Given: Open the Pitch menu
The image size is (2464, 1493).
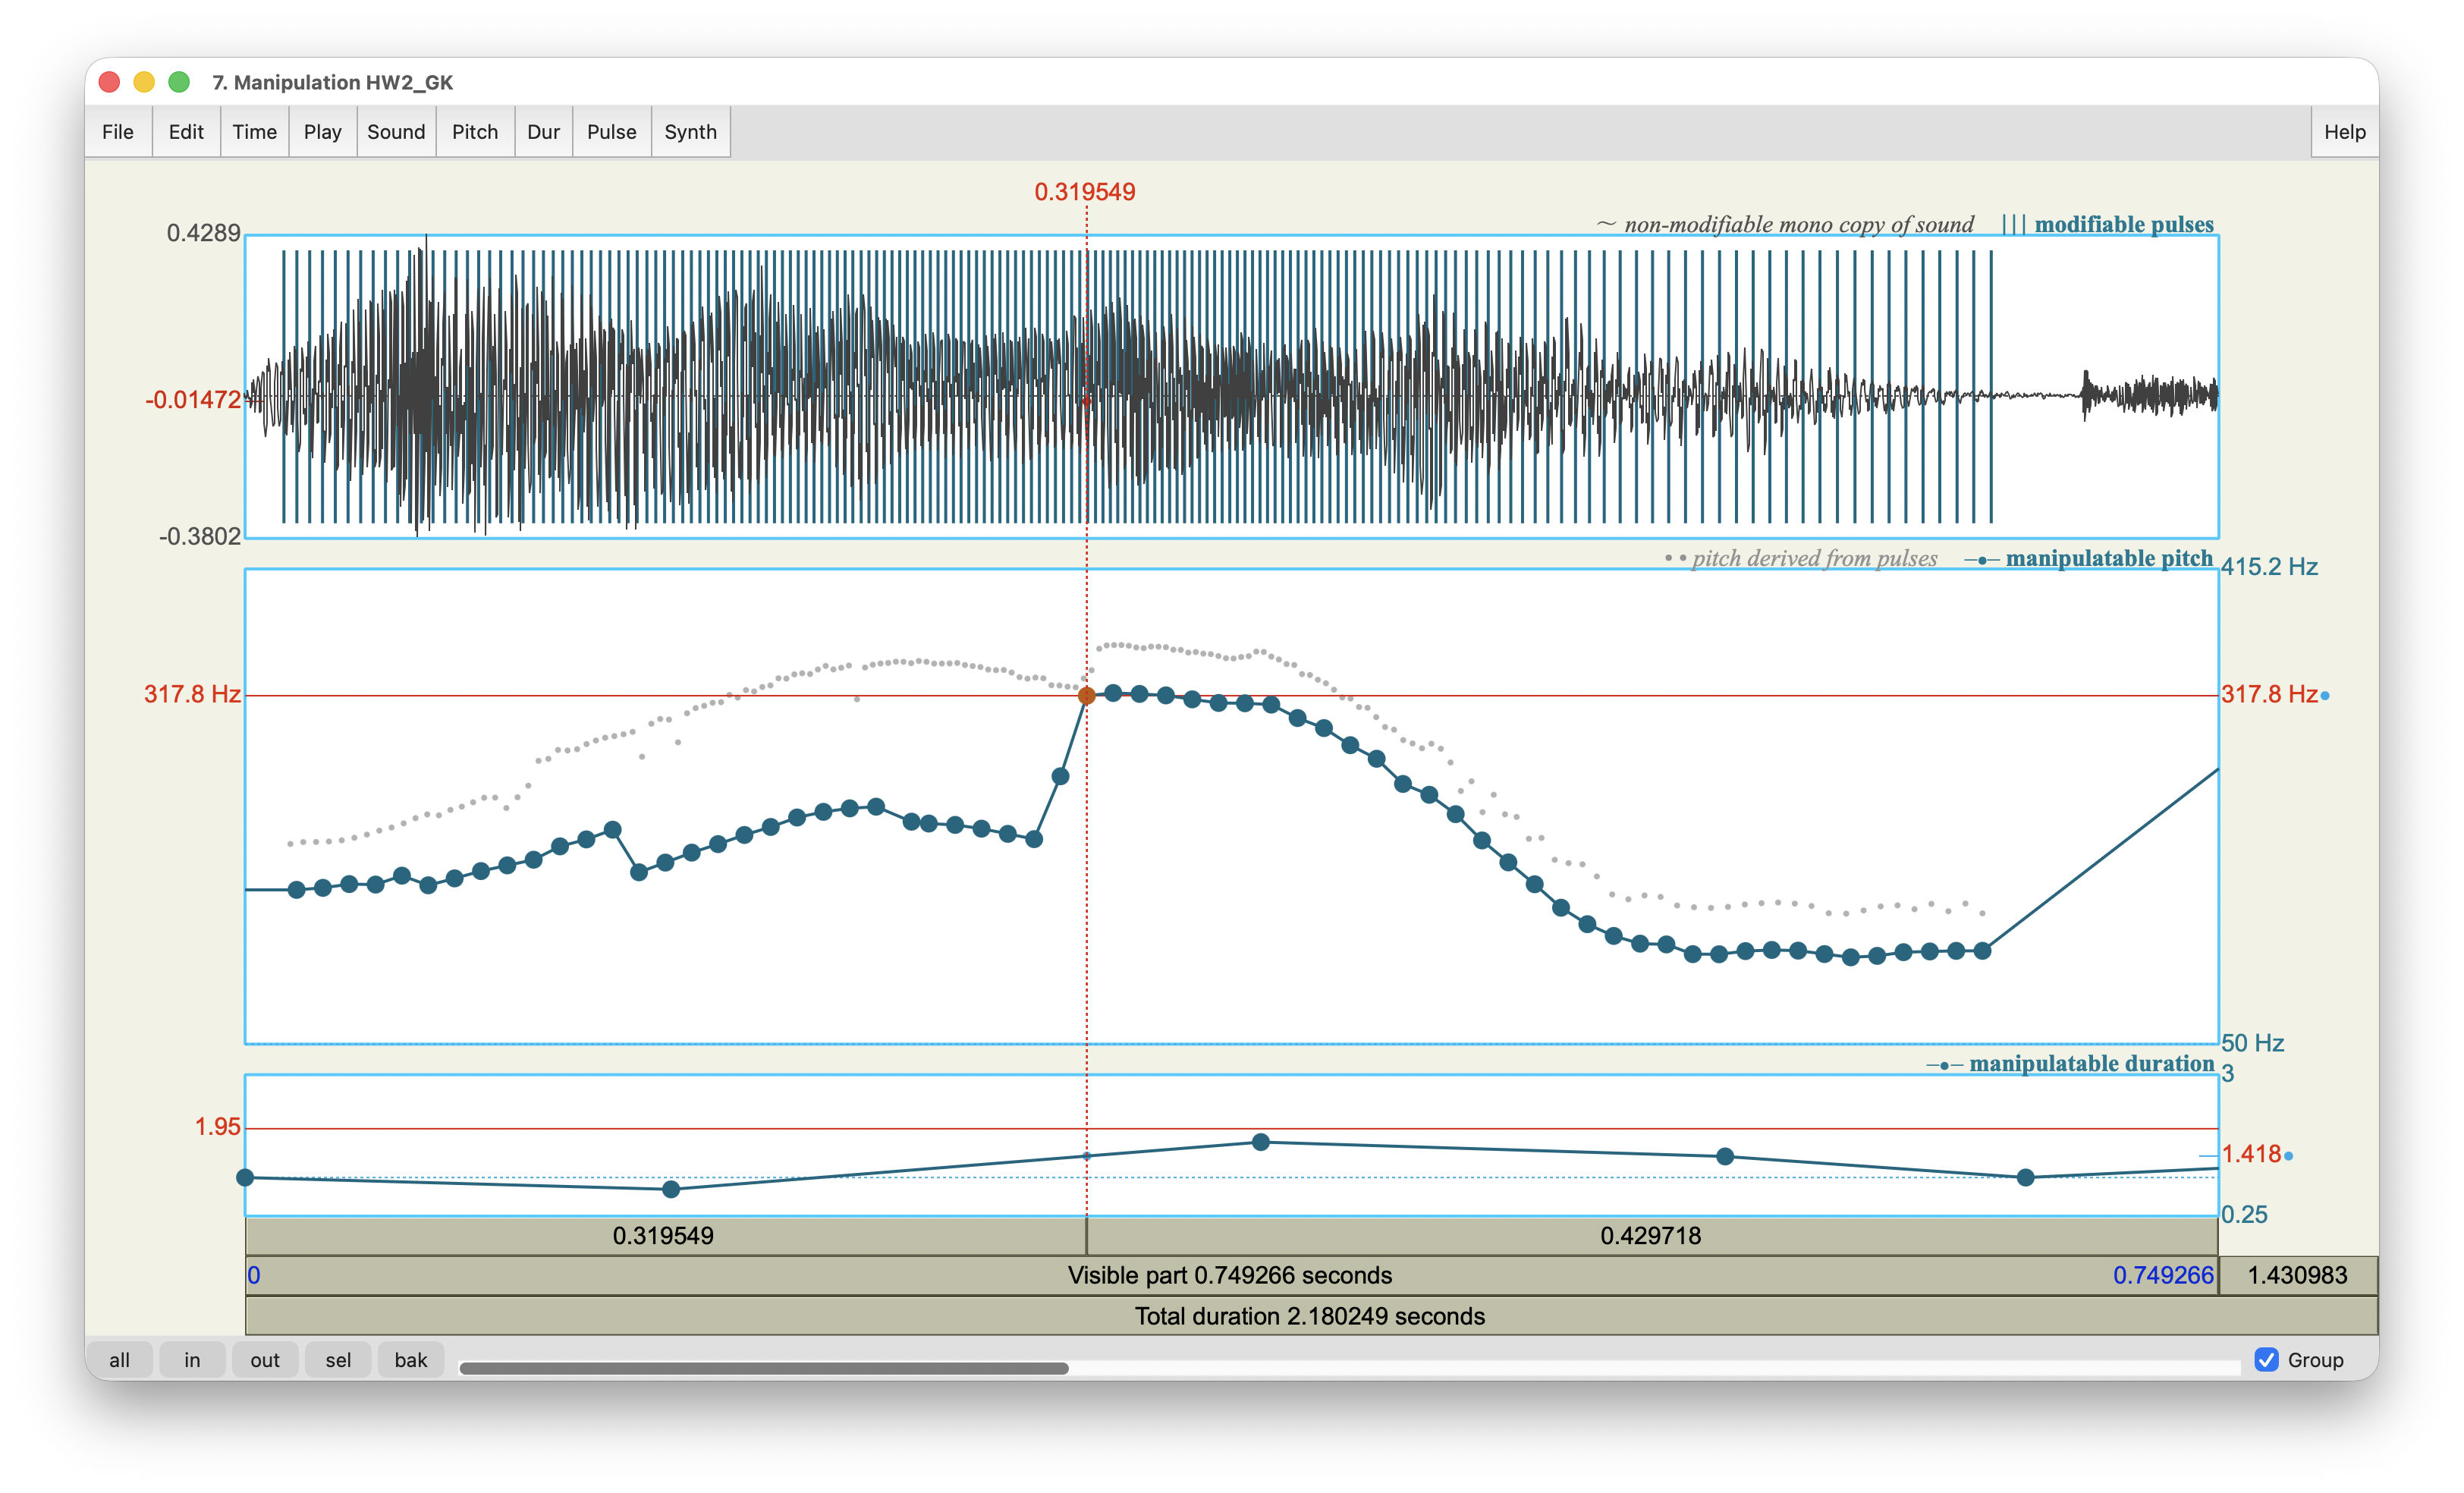Looking at the screenshot, I should tap(474, 132).
